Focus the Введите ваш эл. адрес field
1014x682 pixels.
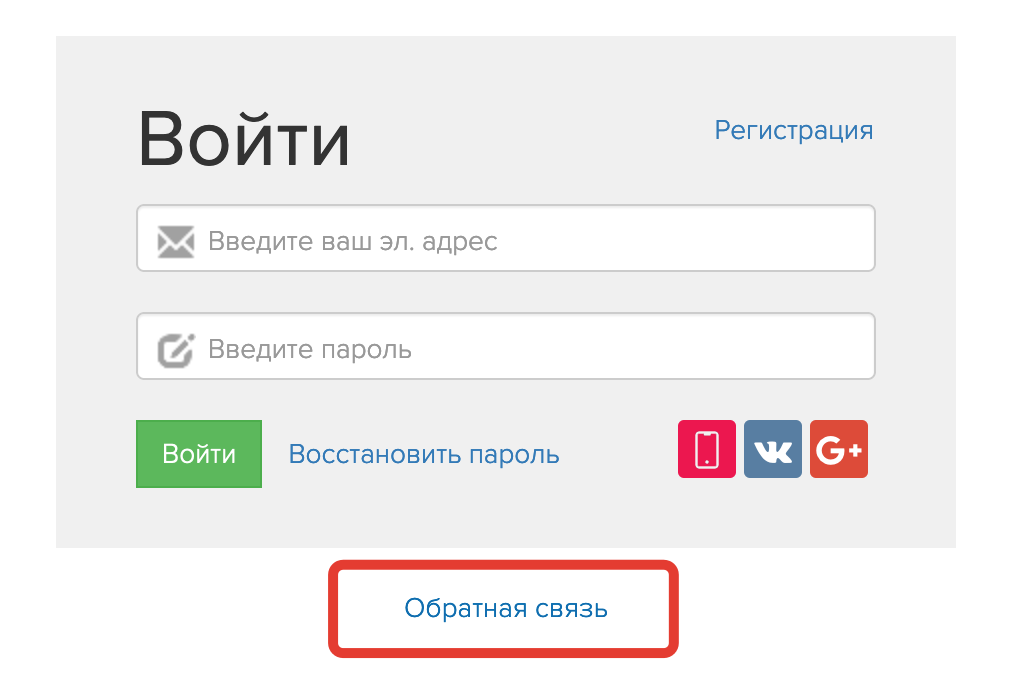click(x=506, y=239)
